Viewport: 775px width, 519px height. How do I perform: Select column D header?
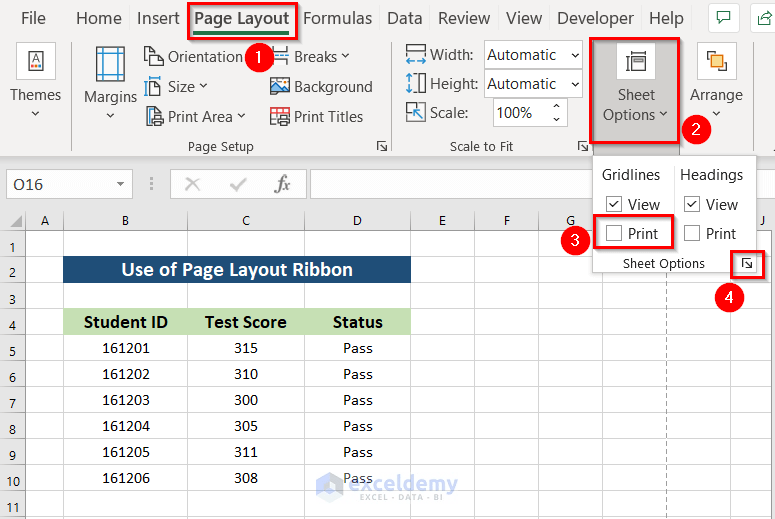[357, 220]
